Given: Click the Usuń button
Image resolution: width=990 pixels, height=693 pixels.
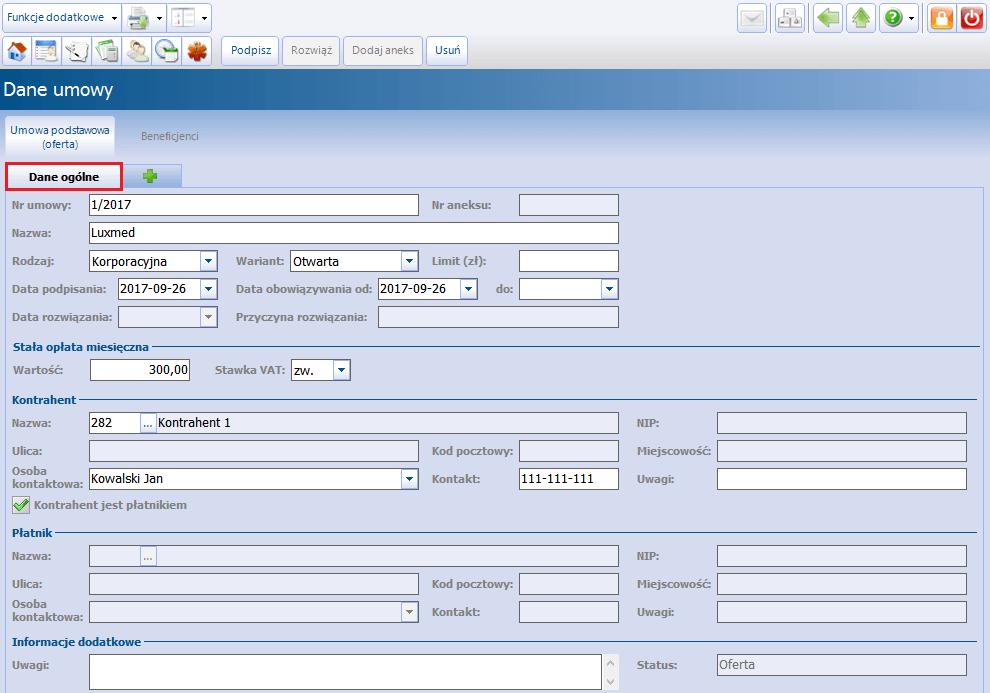Looking at the screenshot, I should coord(447,50).
